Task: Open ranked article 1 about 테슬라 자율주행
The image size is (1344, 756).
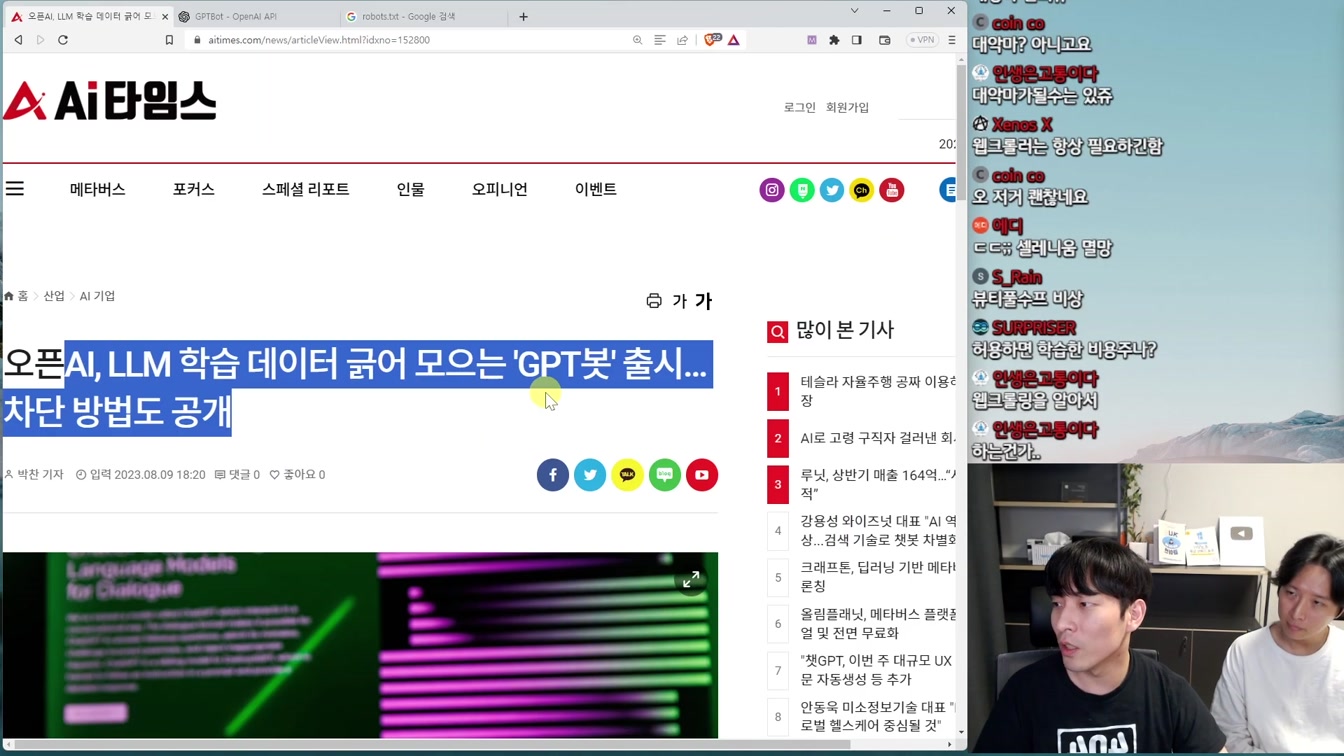Action: (x=878, y=391)
